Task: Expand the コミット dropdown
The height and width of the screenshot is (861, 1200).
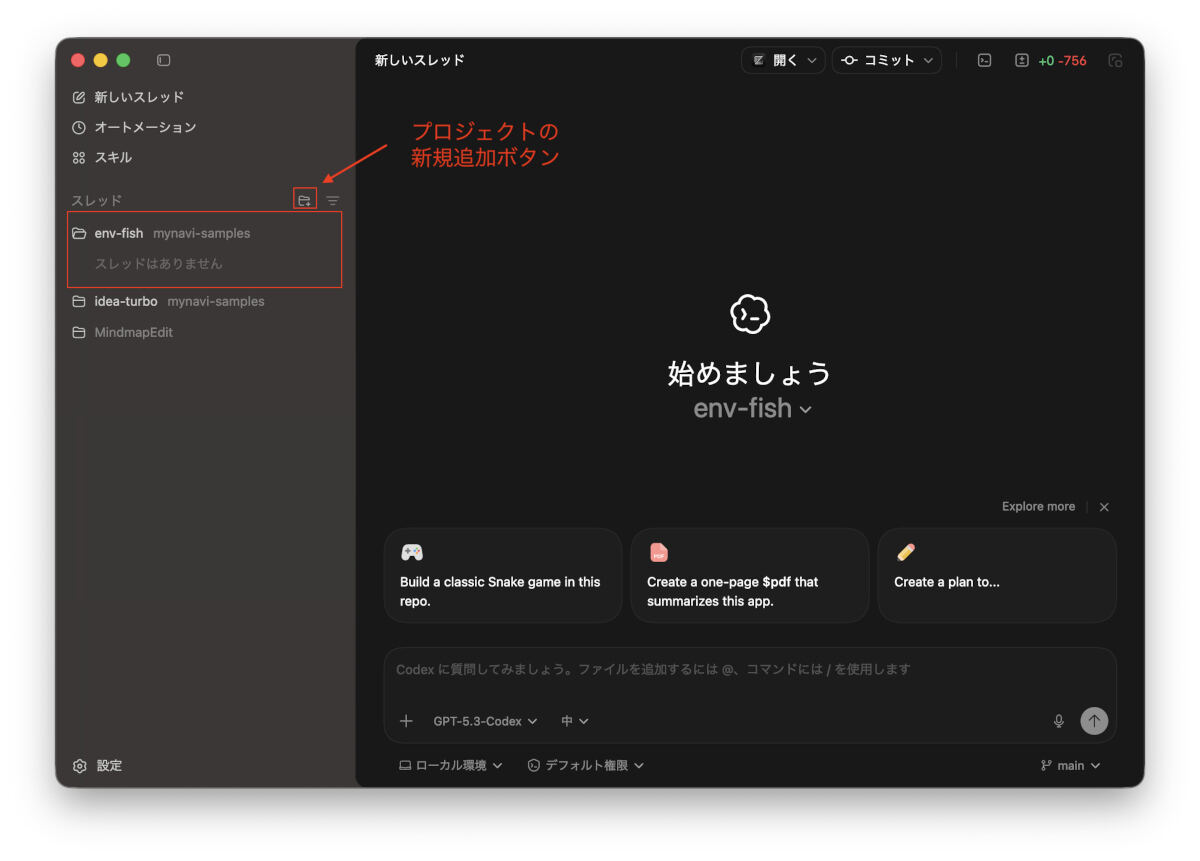Action: coord(886,60)
